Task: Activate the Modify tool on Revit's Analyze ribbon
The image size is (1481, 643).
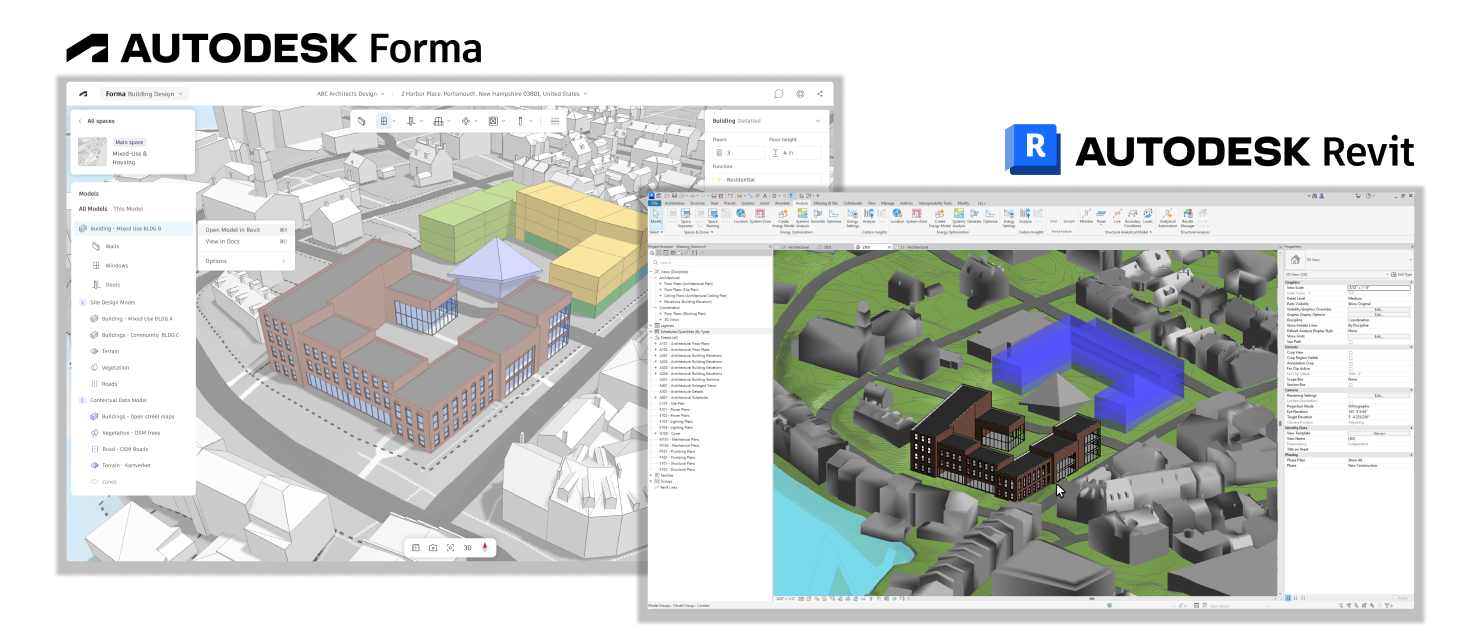Action: 655,216
